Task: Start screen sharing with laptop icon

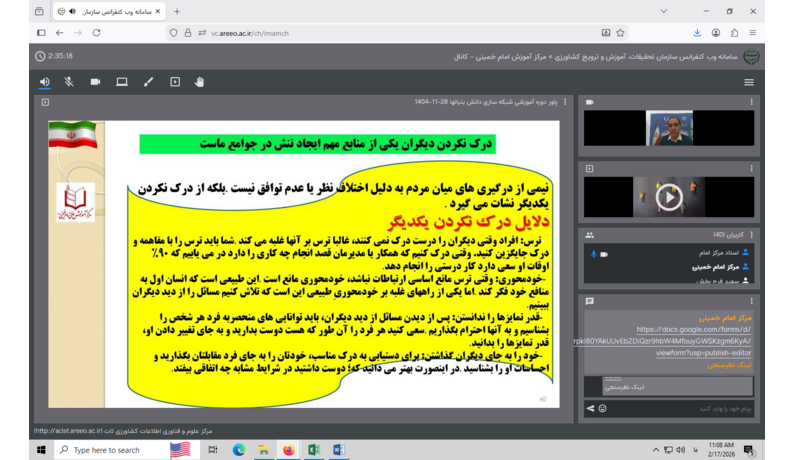Action: [122, 82]
